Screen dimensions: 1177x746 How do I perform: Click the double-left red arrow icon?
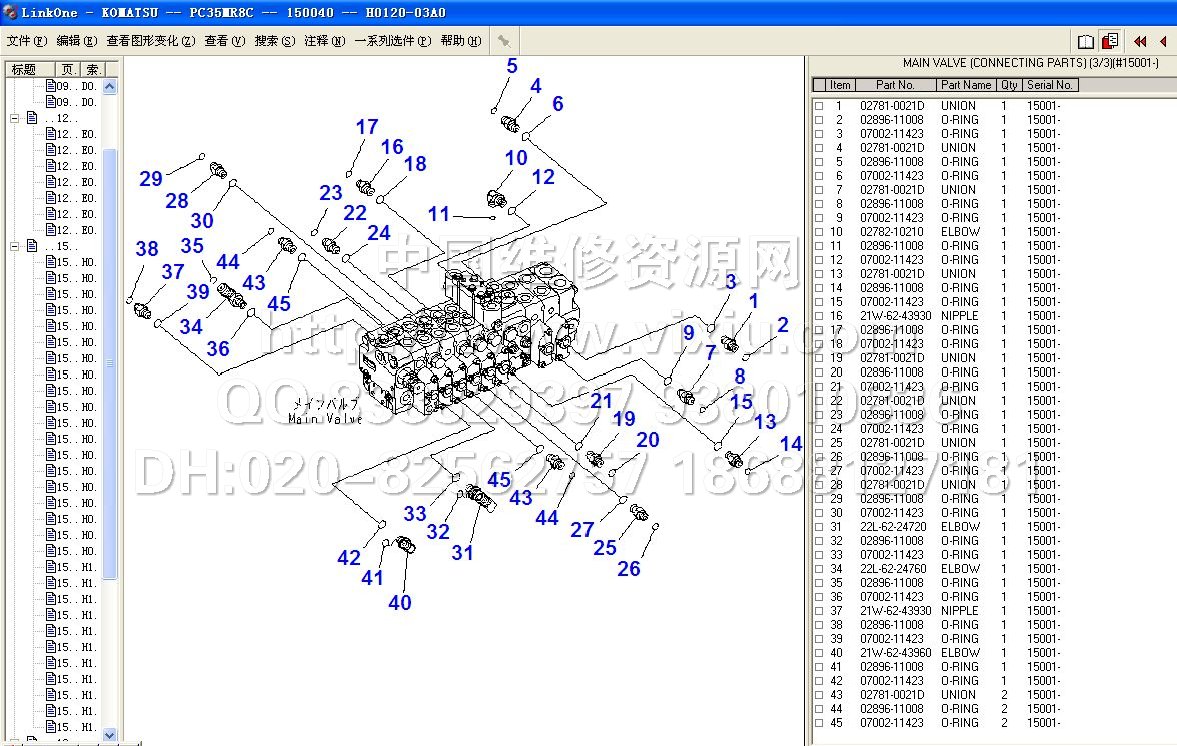click(x=1140, y=41)
